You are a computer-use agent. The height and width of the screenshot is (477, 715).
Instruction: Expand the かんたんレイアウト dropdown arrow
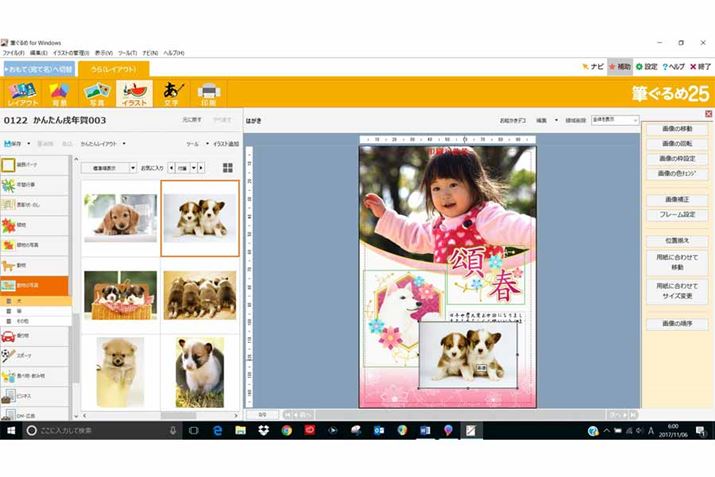click(x=123, y=144)
